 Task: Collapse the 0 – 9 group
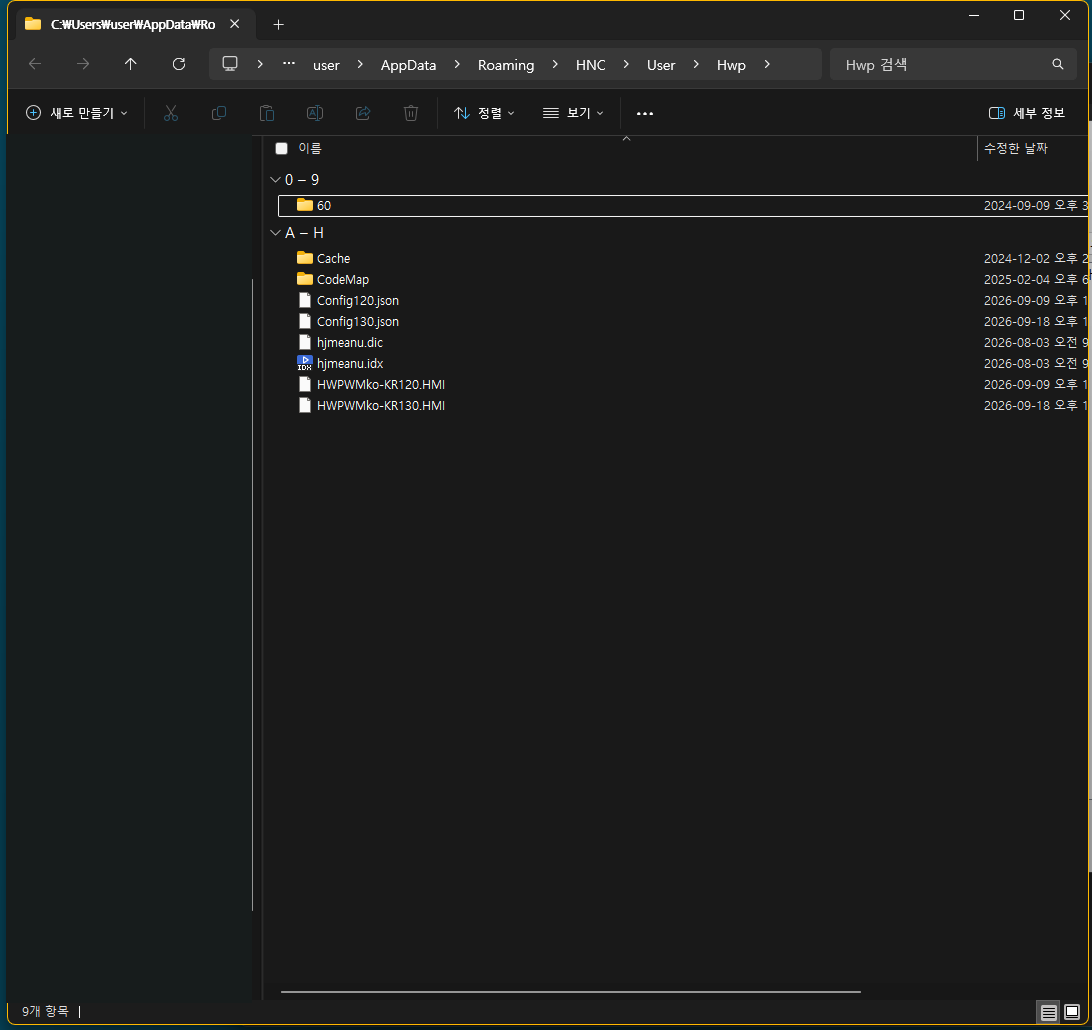(x=275, y=180)
